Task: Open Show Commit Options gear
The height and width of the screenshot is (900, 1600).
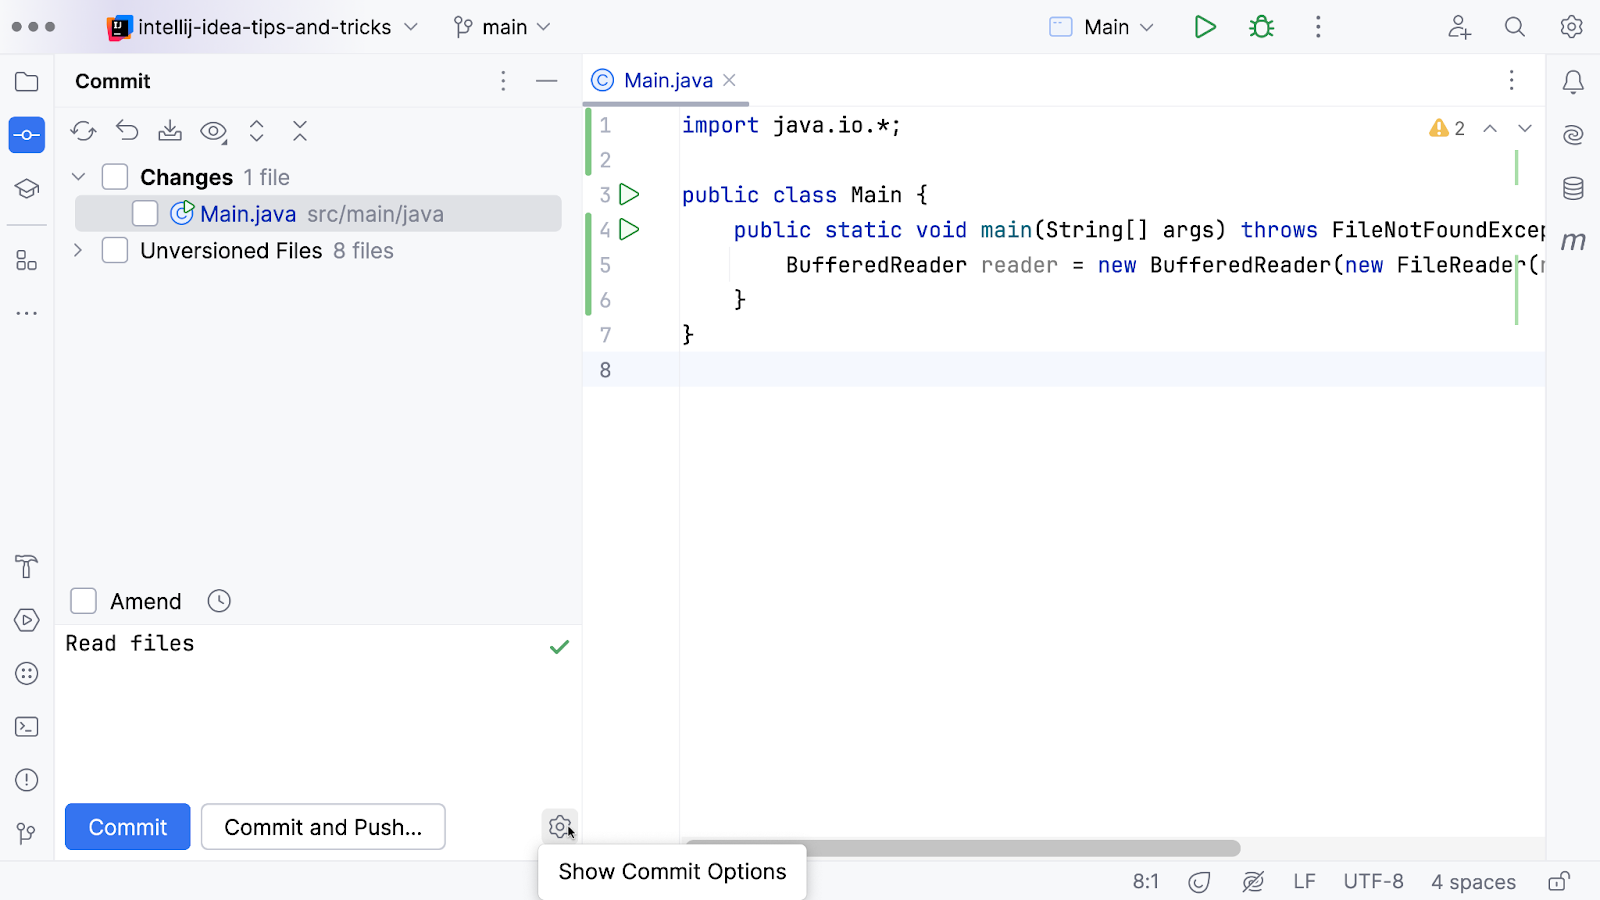Action: (x=559, y=827)
